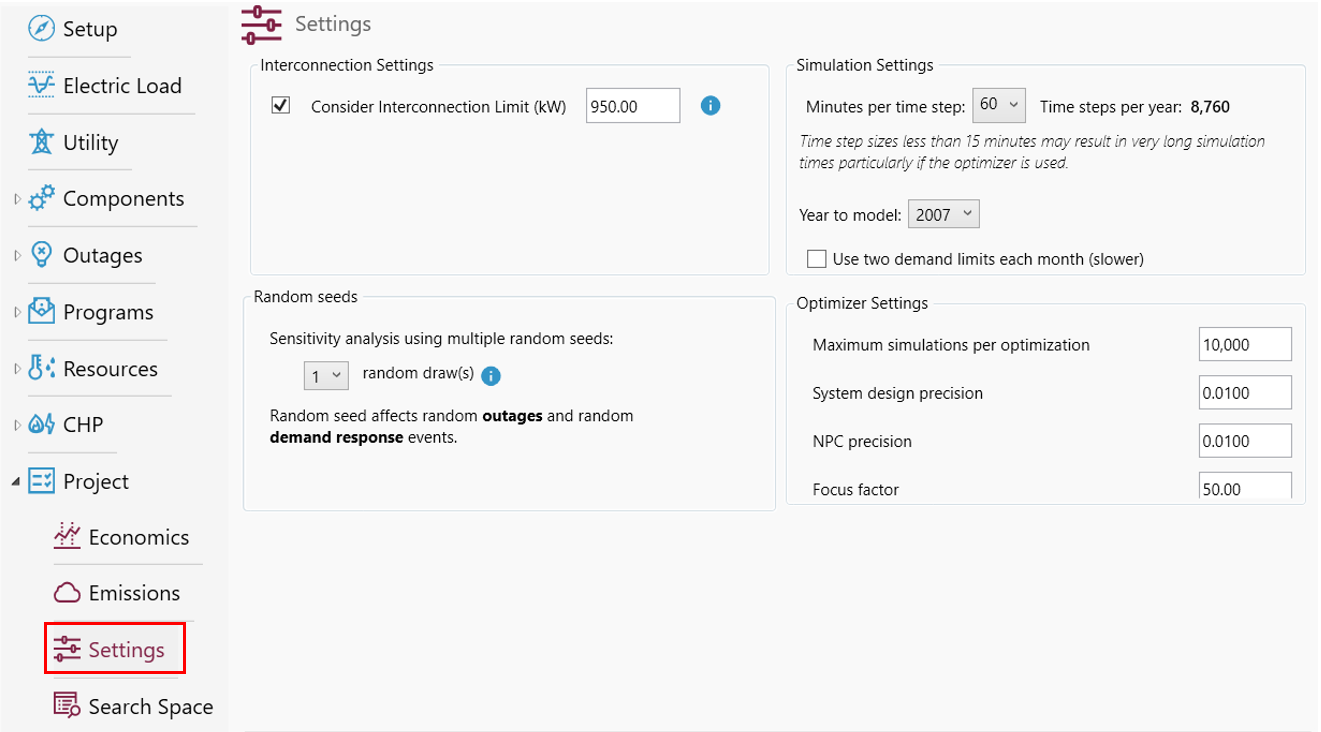
Task: Open the random draws count dropdown
Action: point(325,376)
